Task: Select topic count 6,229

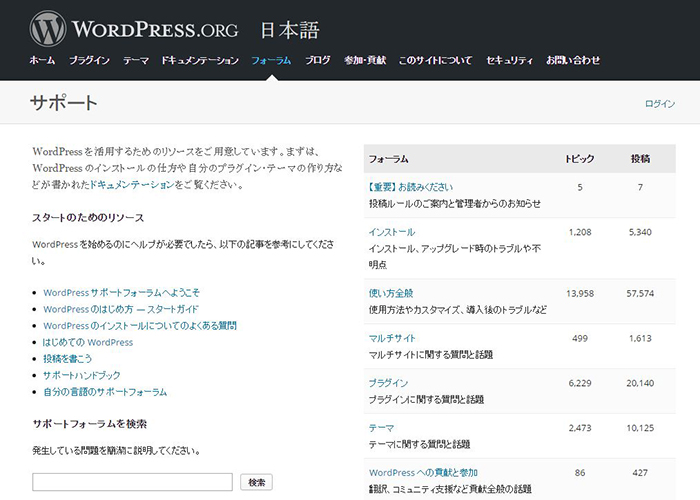Action: tap(580, 383)
